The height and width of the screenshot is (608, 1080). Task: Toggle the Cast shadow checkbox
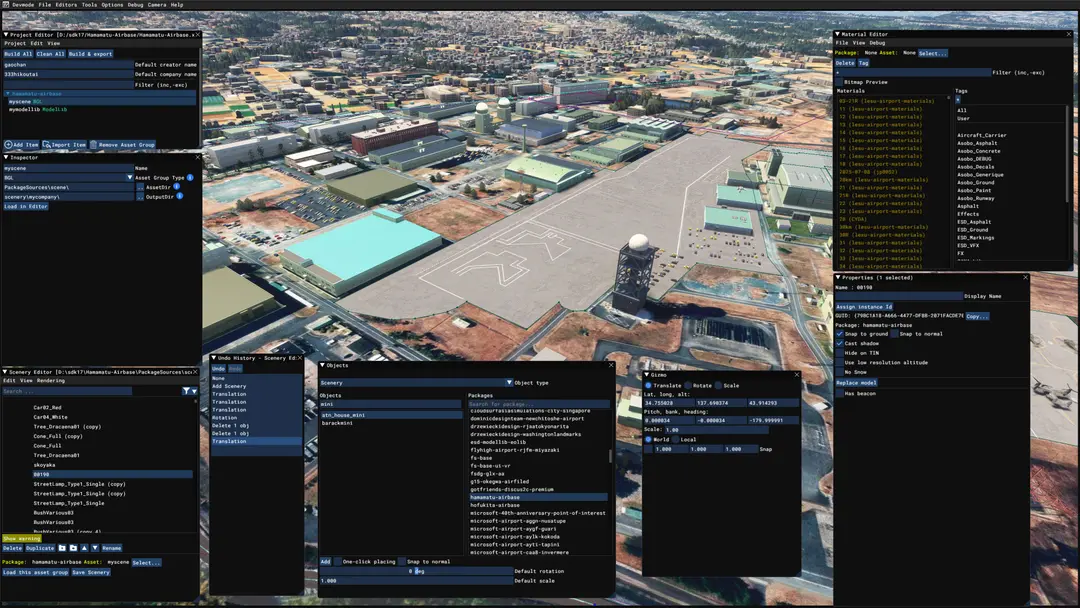(x=840, y=344)
